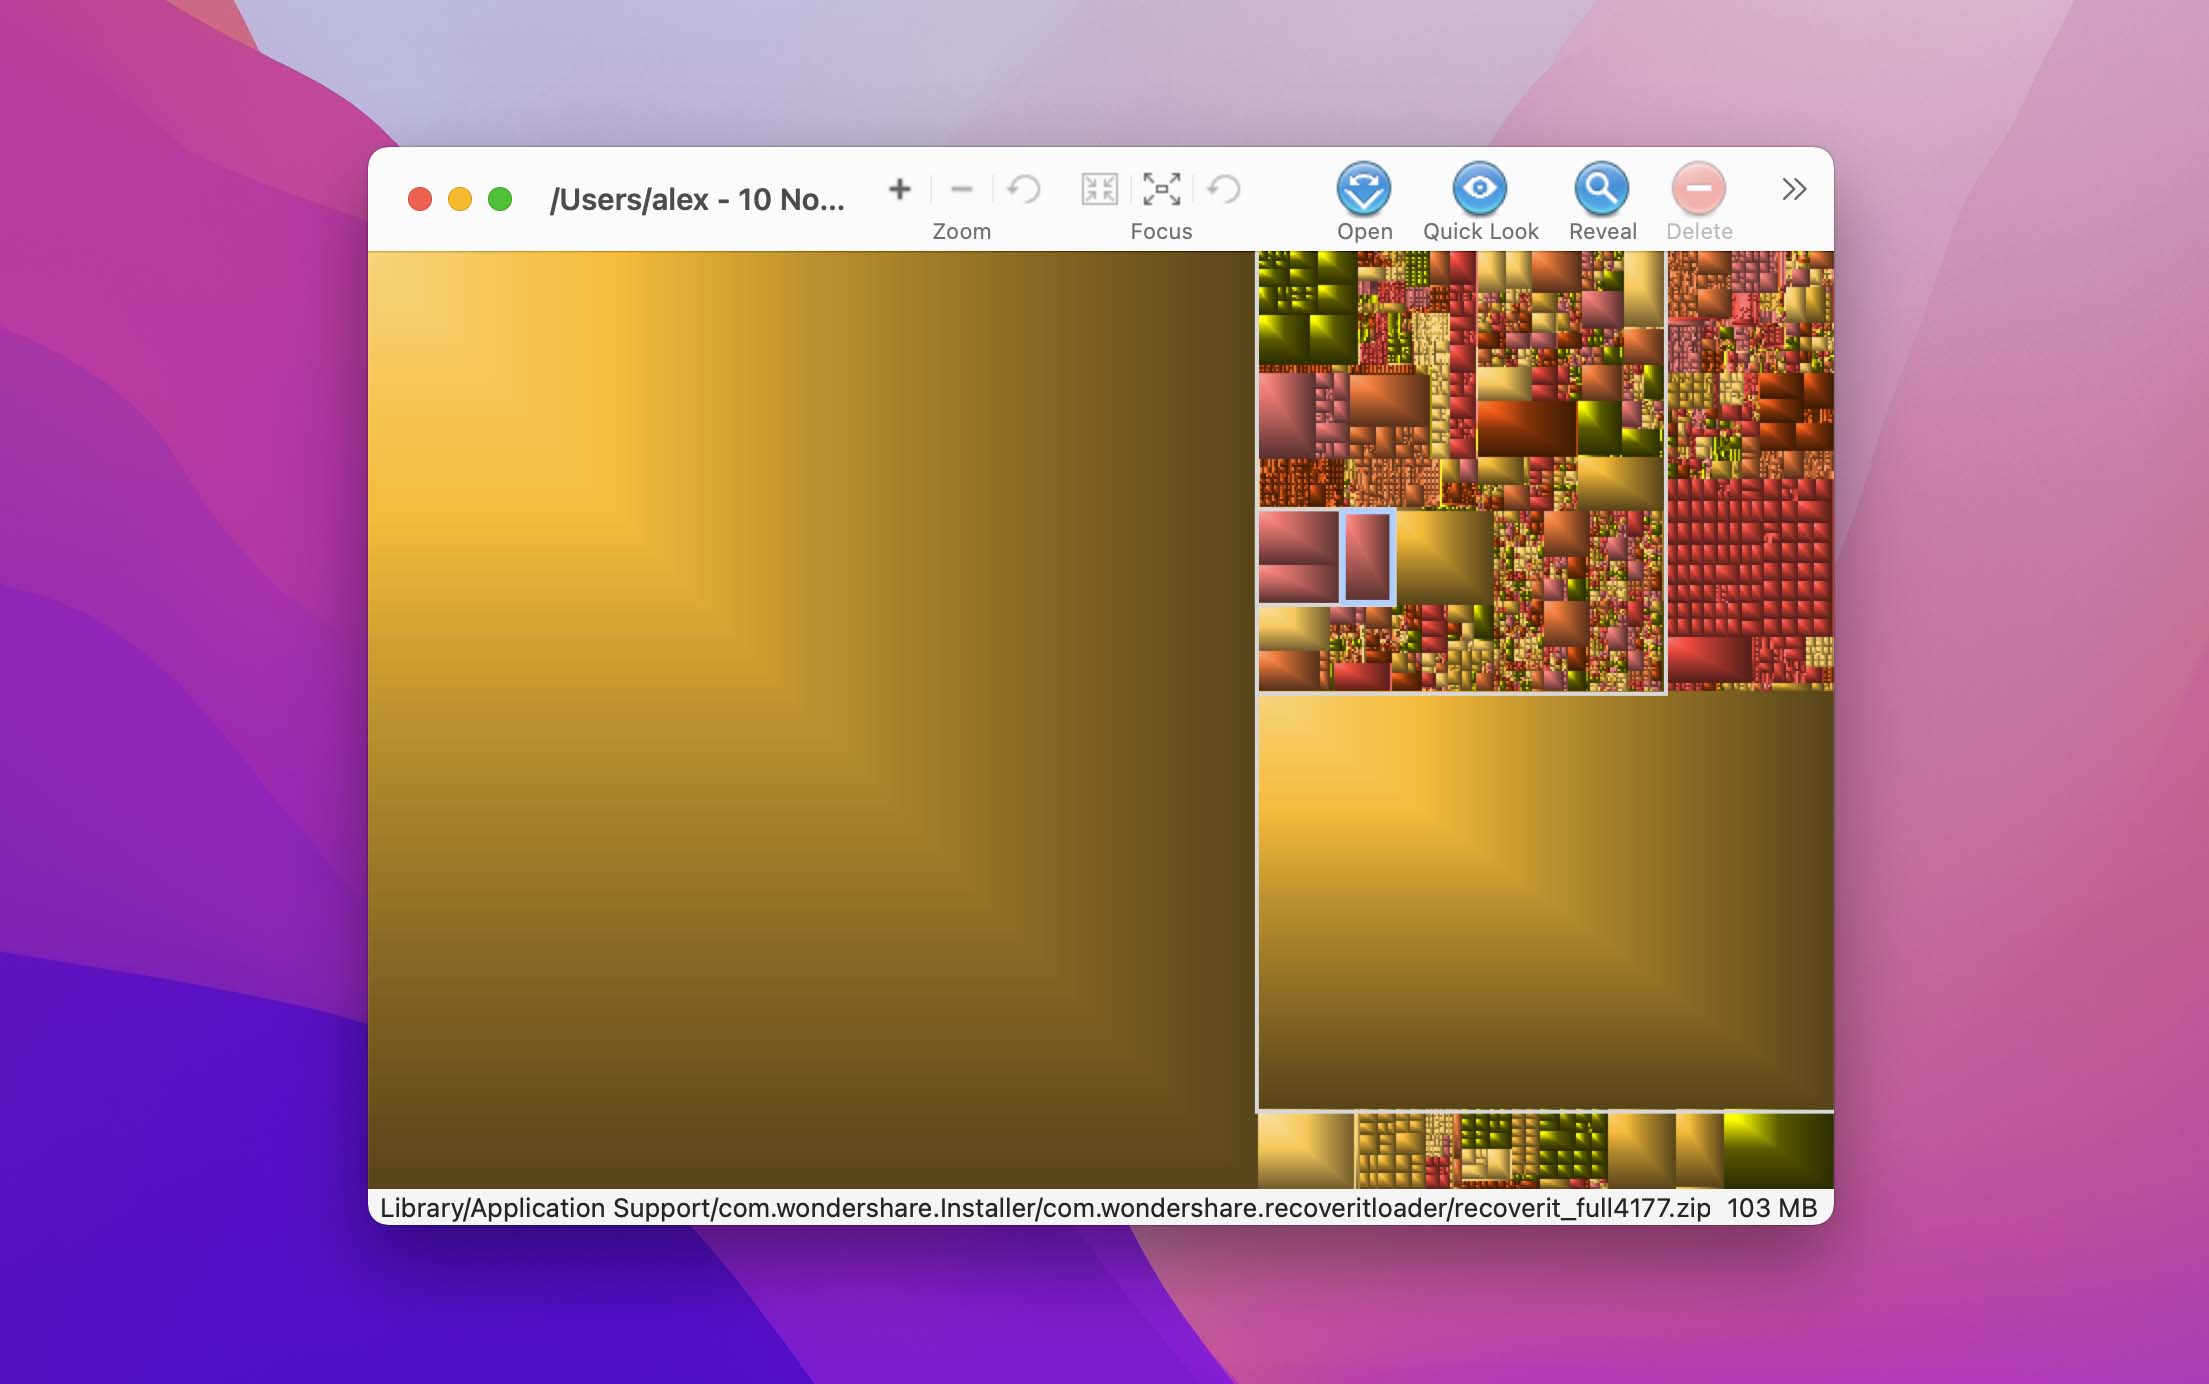Close the window with the red button

420,199
